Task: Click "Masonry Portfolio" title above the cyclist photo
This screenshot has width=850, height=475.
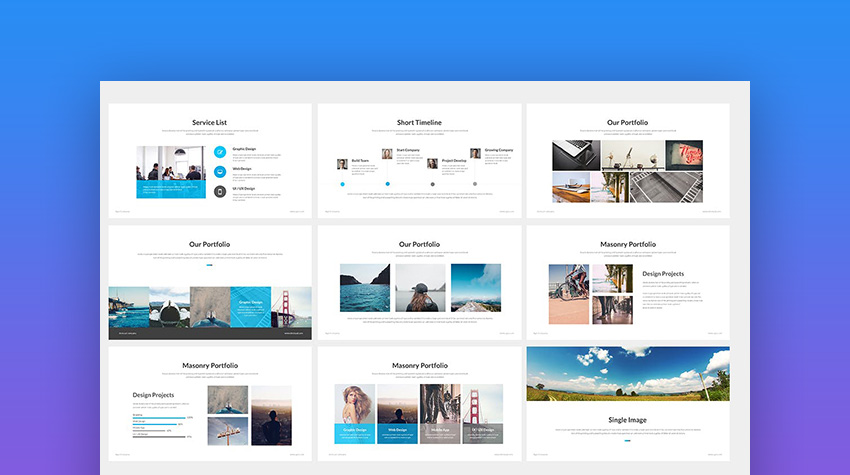Action: [x=628, y=245]
